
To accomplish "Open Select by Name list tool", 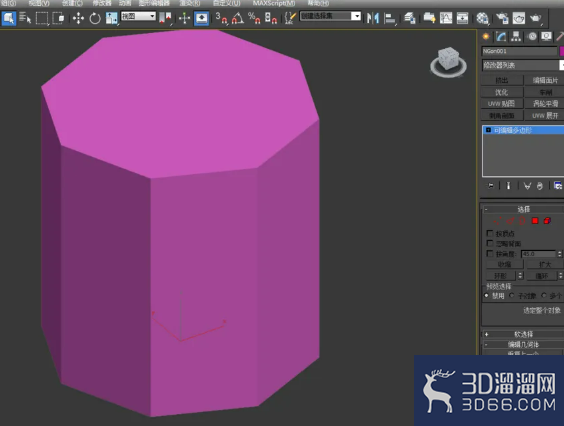I will 25,18.
